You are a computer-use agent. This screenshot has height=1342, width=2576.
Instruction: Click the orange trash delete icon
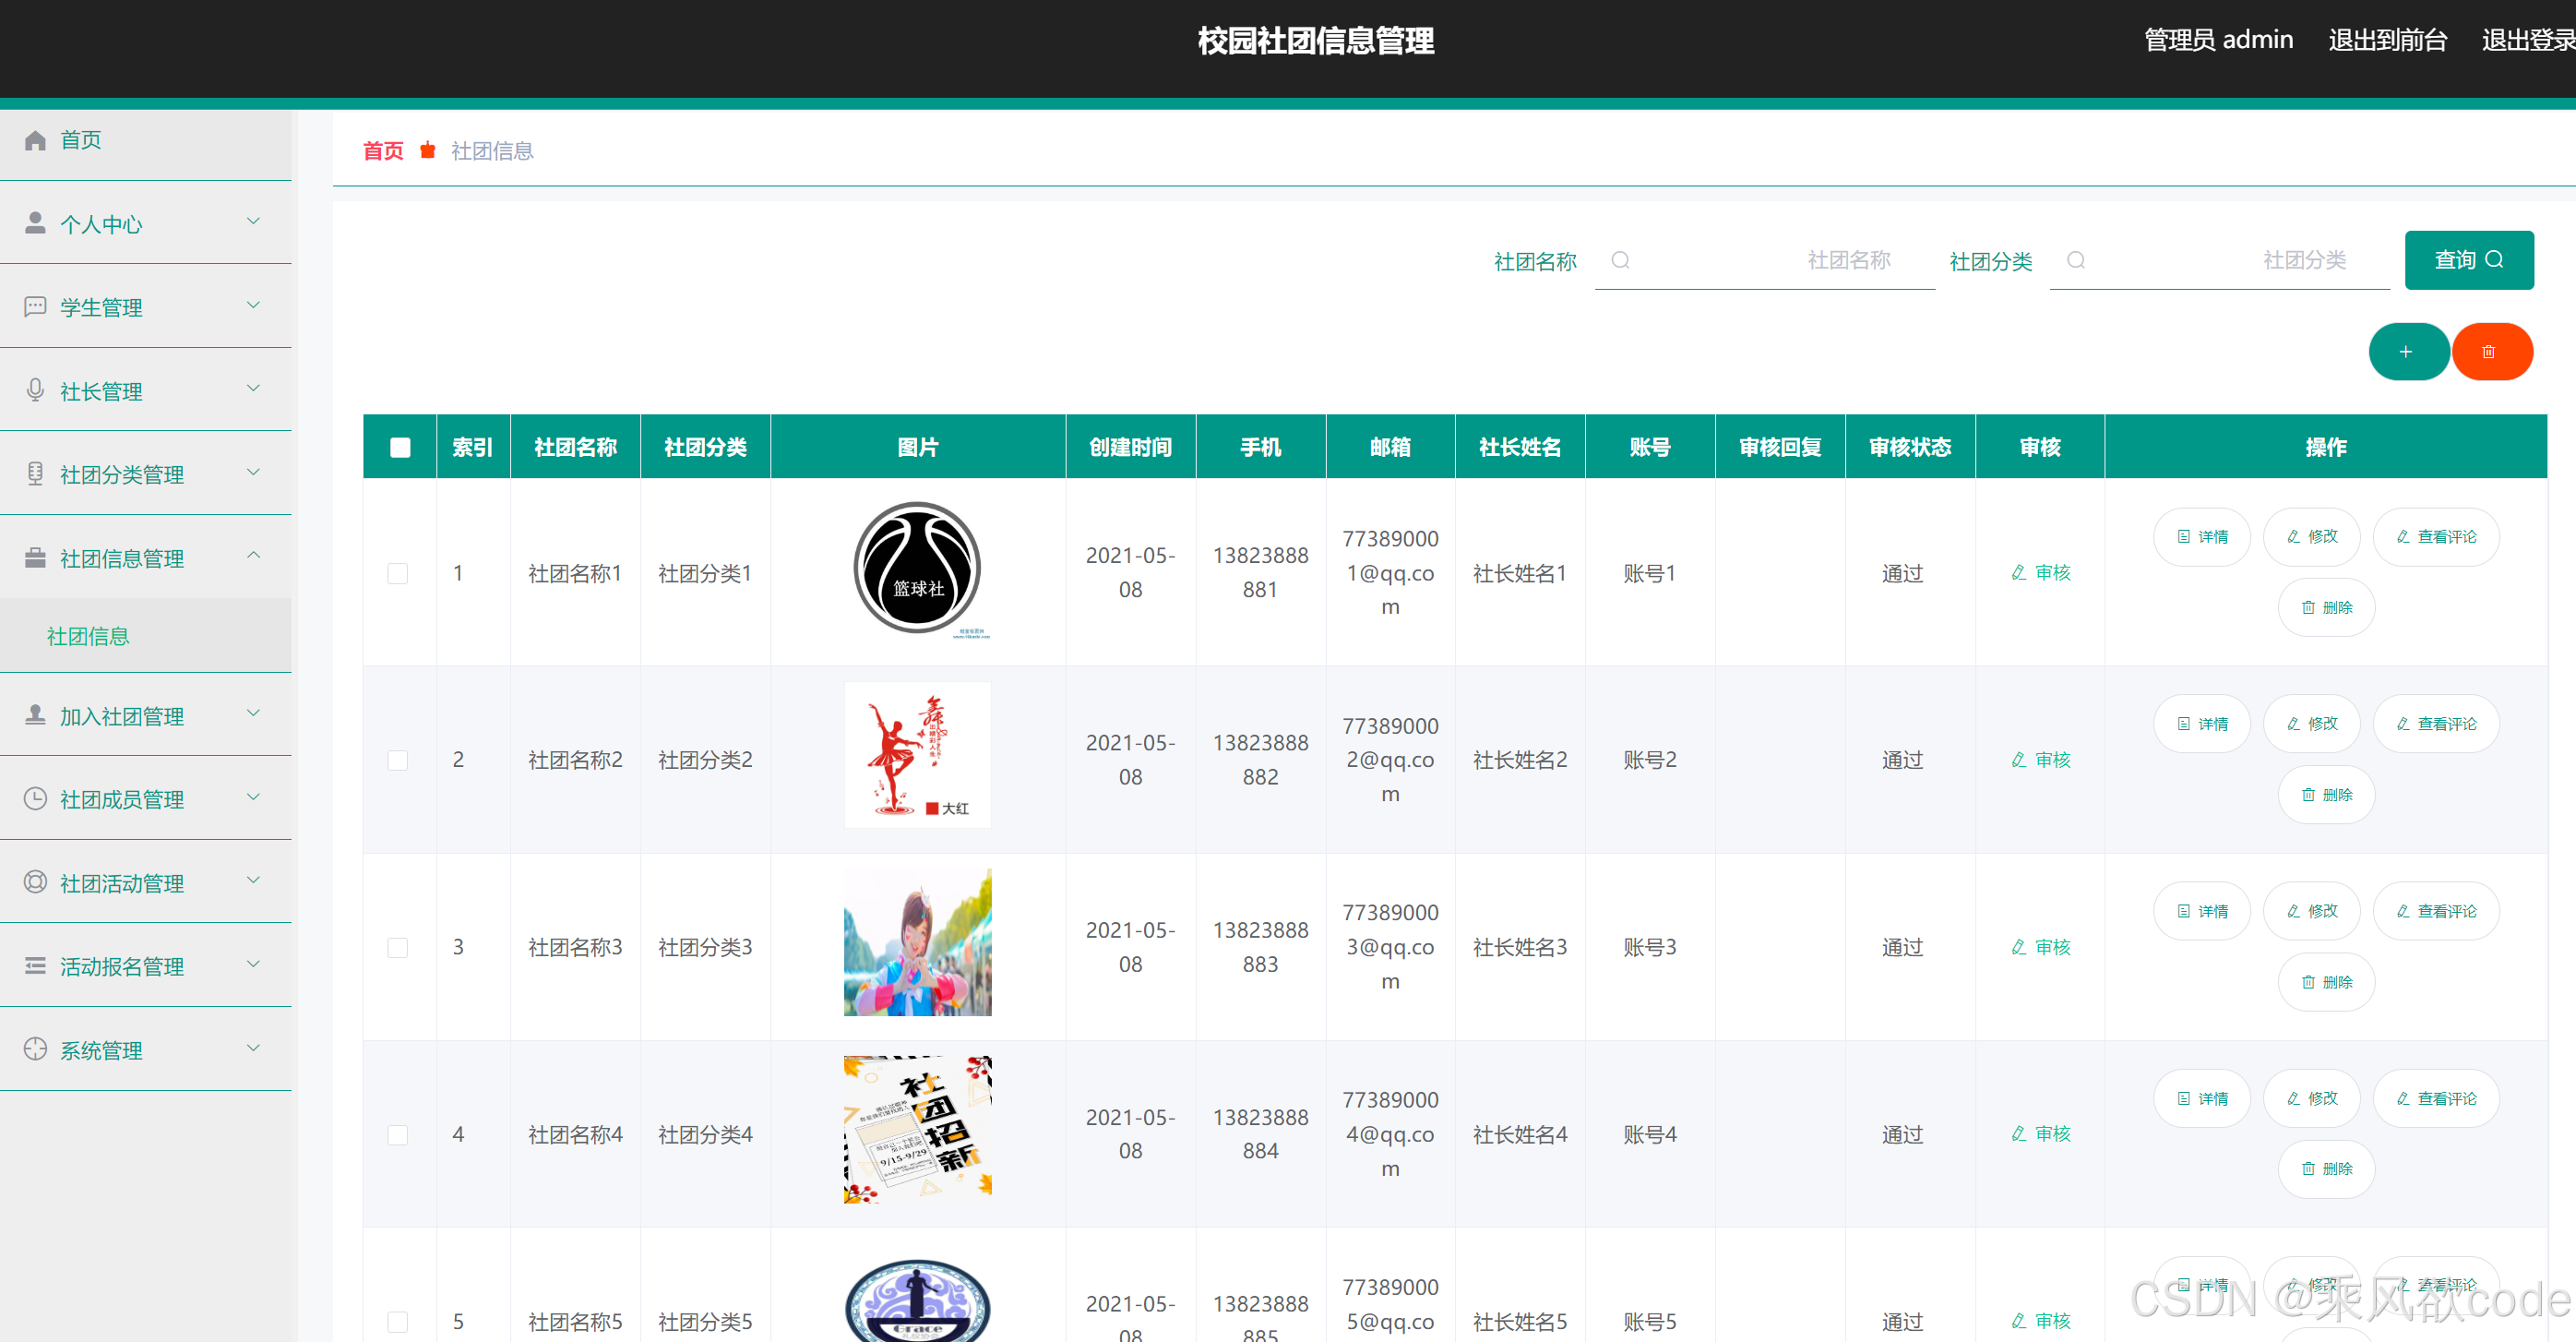[x=2492, y=351]
